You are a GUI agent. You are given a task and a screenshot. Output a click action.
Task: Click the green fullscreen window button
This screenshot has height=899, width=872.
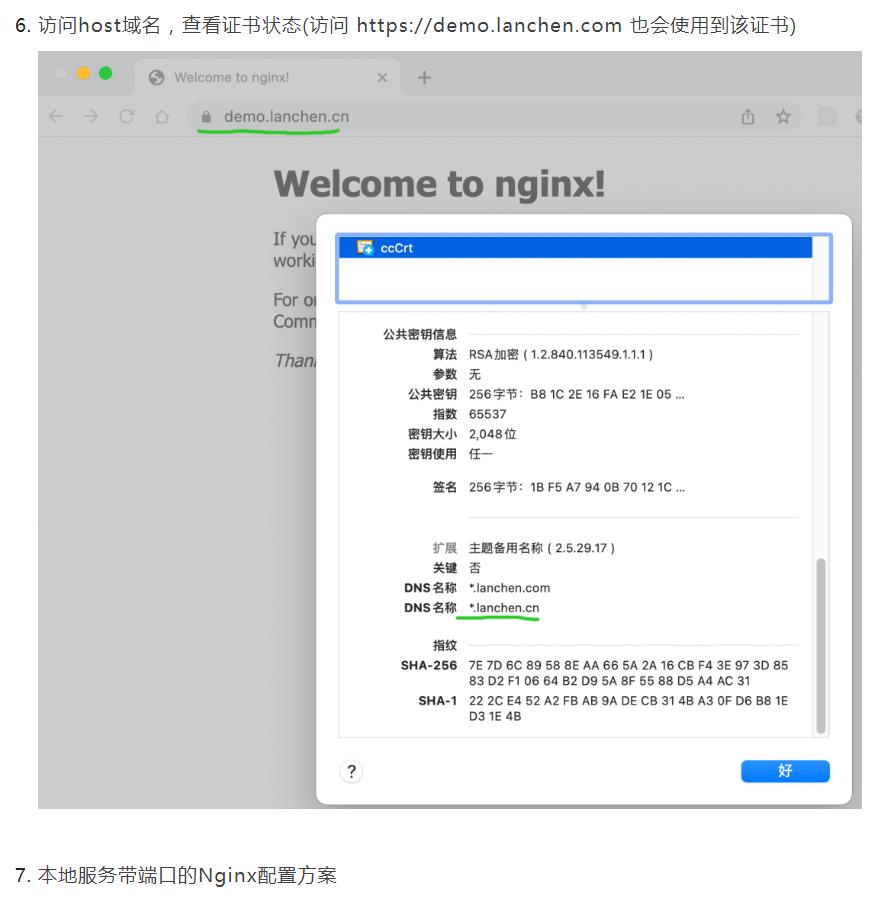coord(105,73)
